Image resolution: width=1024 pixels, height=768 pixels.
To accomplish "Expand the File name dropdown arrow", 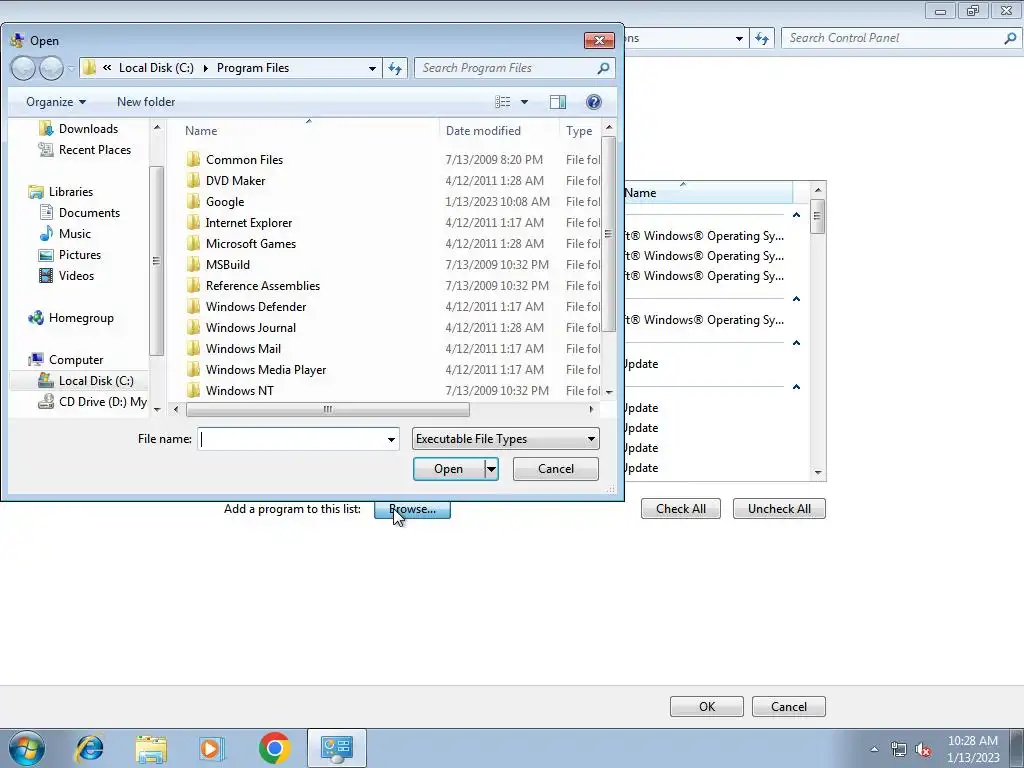I will 391,440.
